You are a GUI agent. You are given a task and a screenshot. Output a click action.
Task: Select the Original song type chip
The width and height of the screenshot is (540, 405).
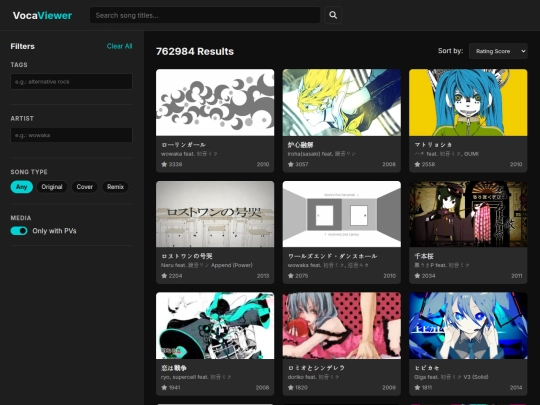click(52, 187)
